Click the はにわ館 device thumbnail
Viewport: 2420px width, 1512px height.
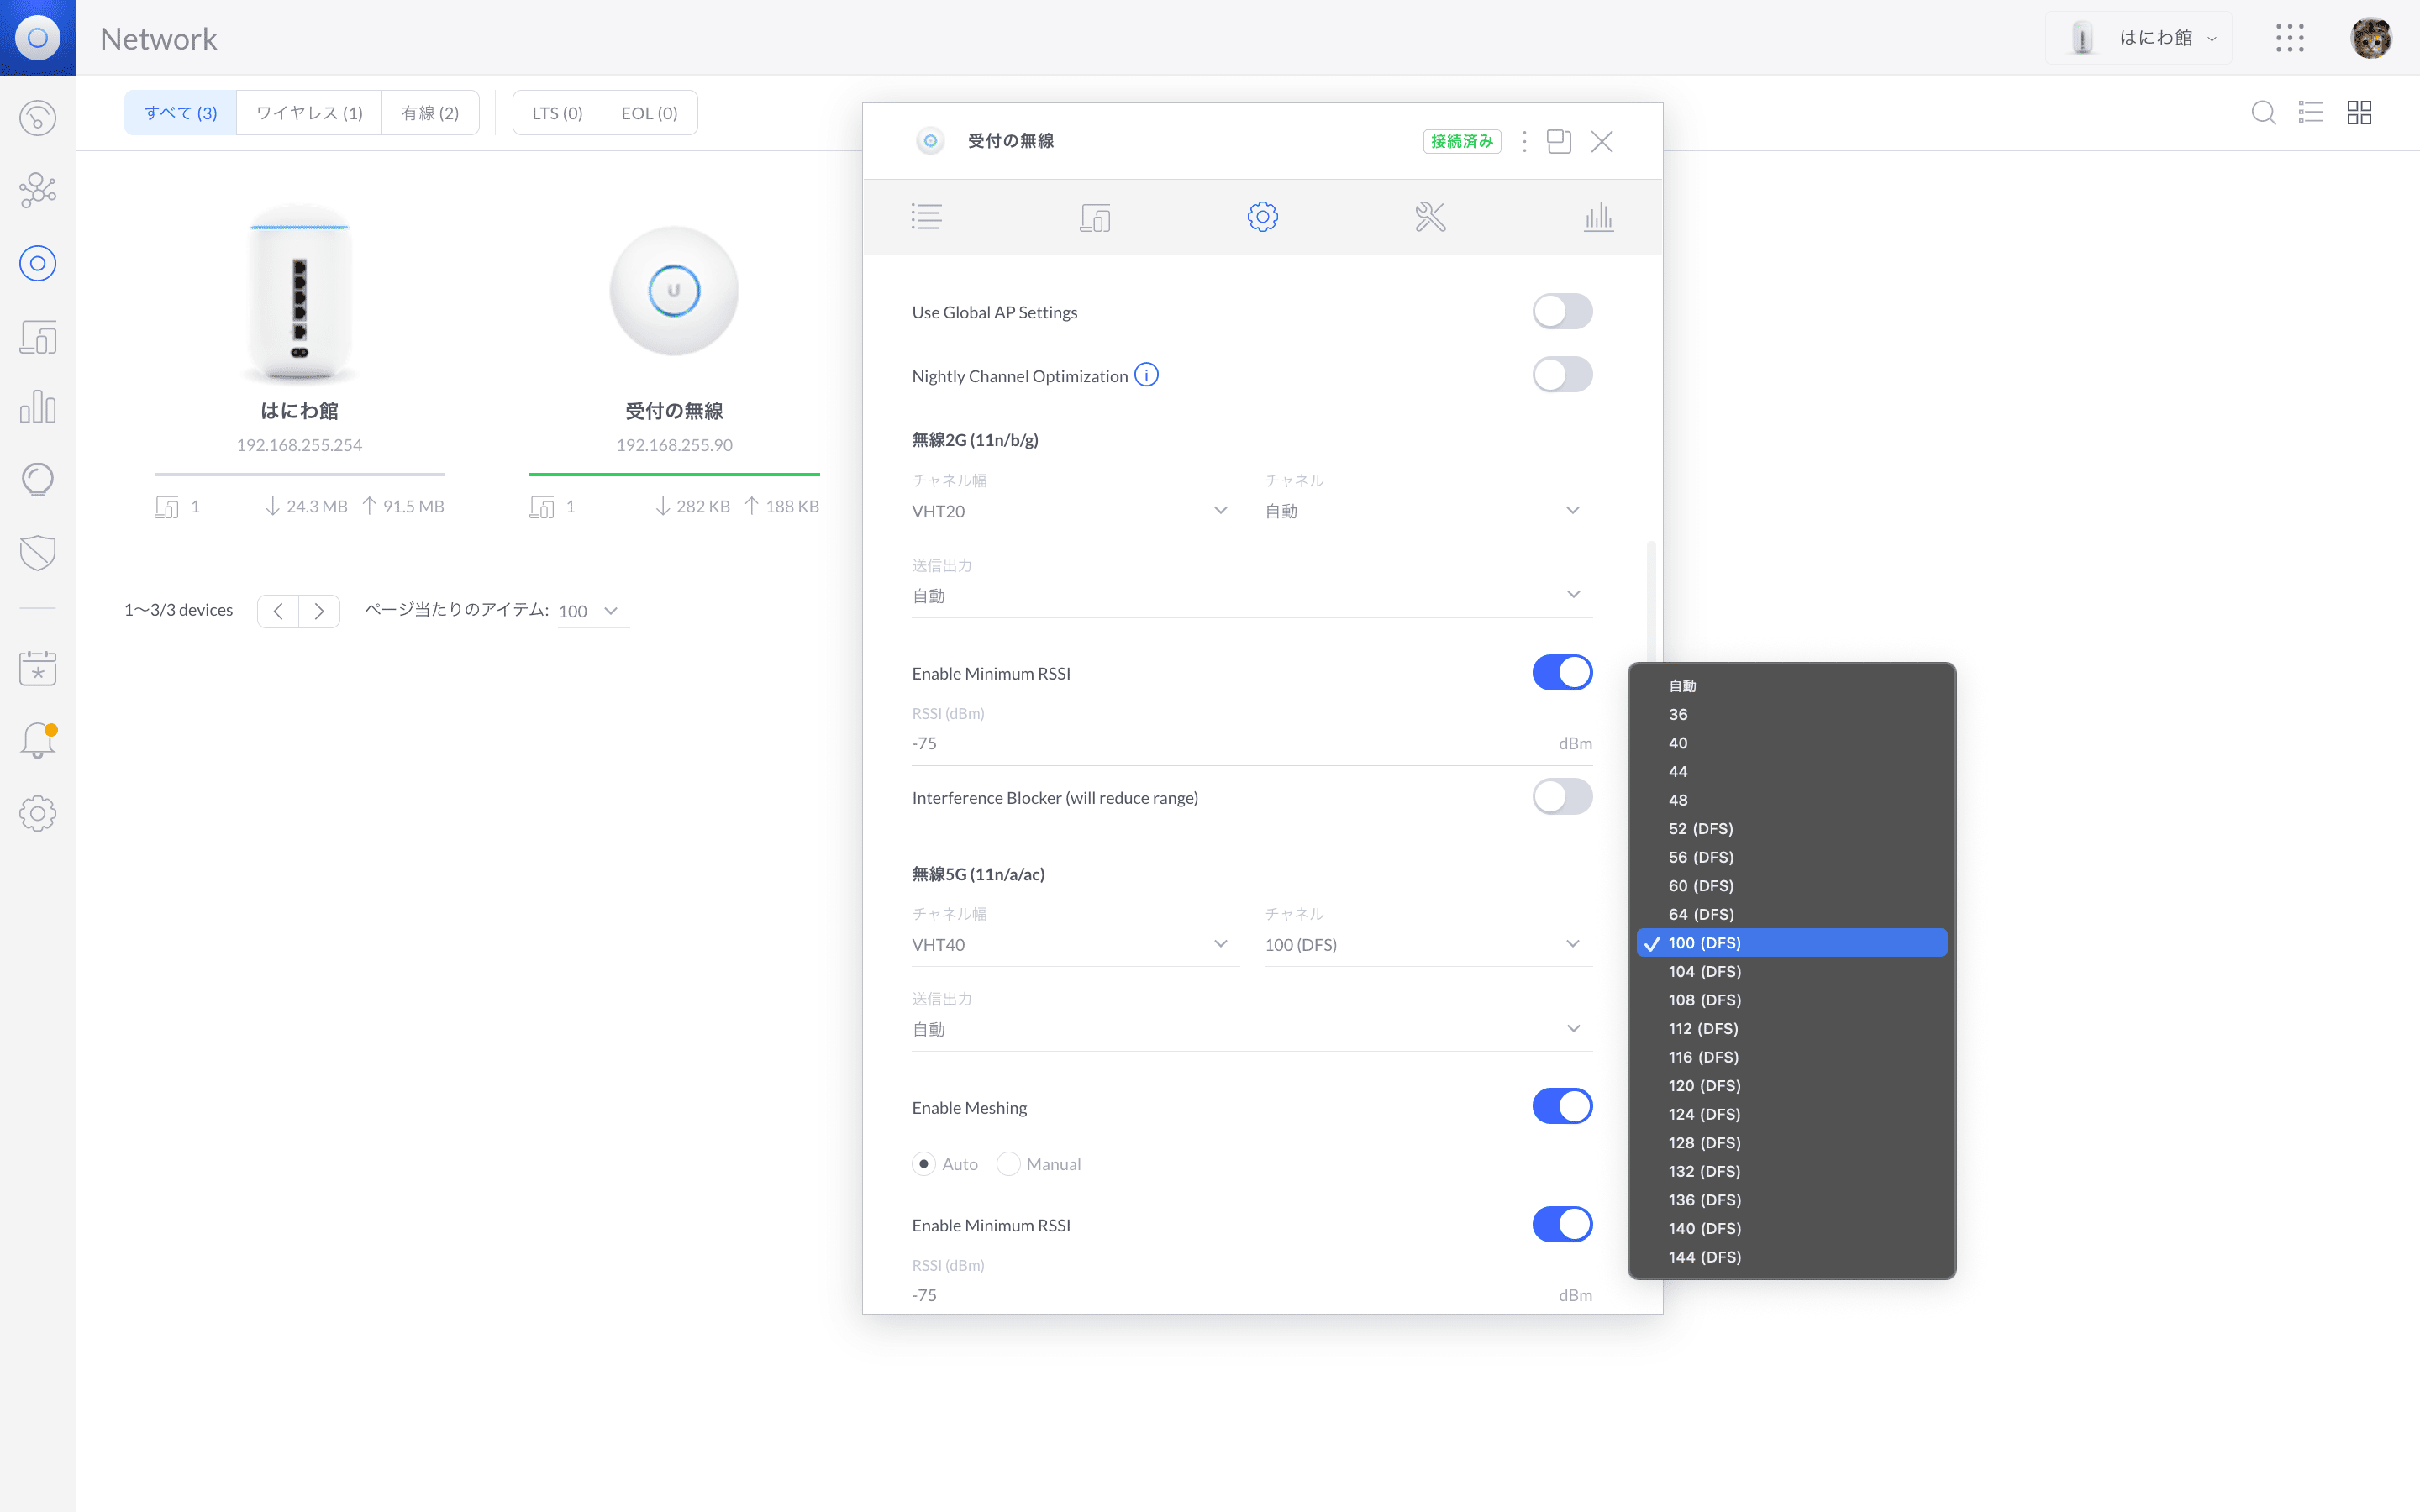pos(299,294)
